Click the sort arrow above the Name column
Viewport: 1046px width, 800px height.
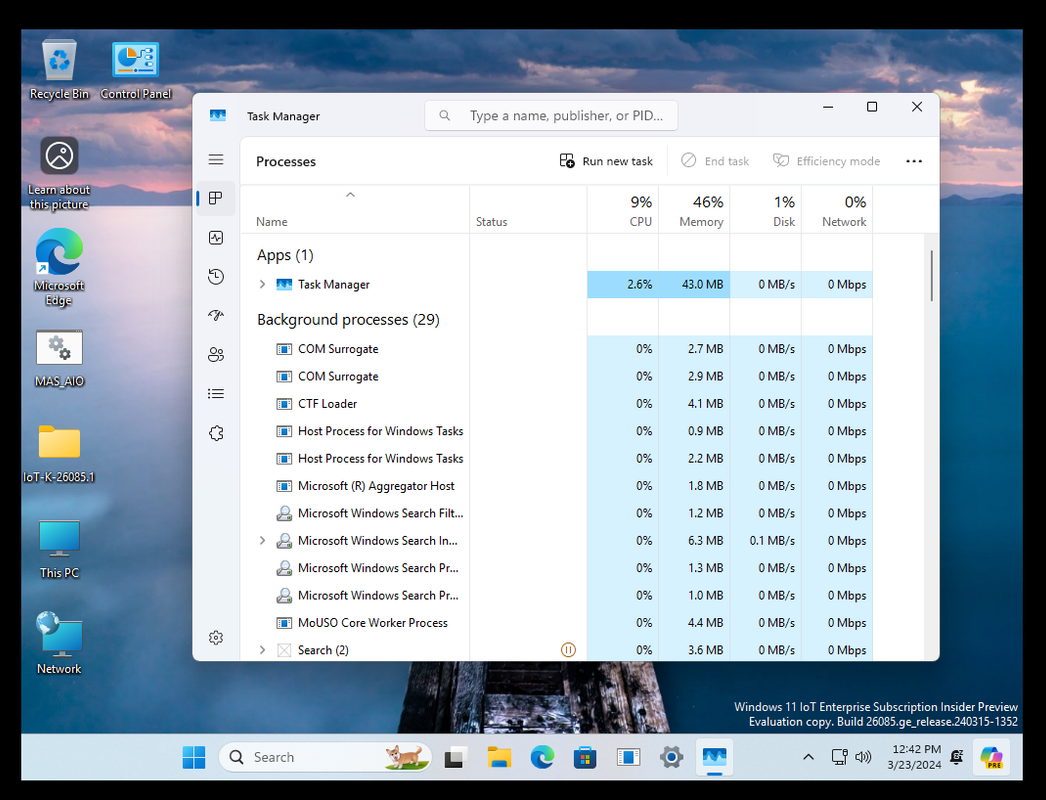click(x=350, y=195)
